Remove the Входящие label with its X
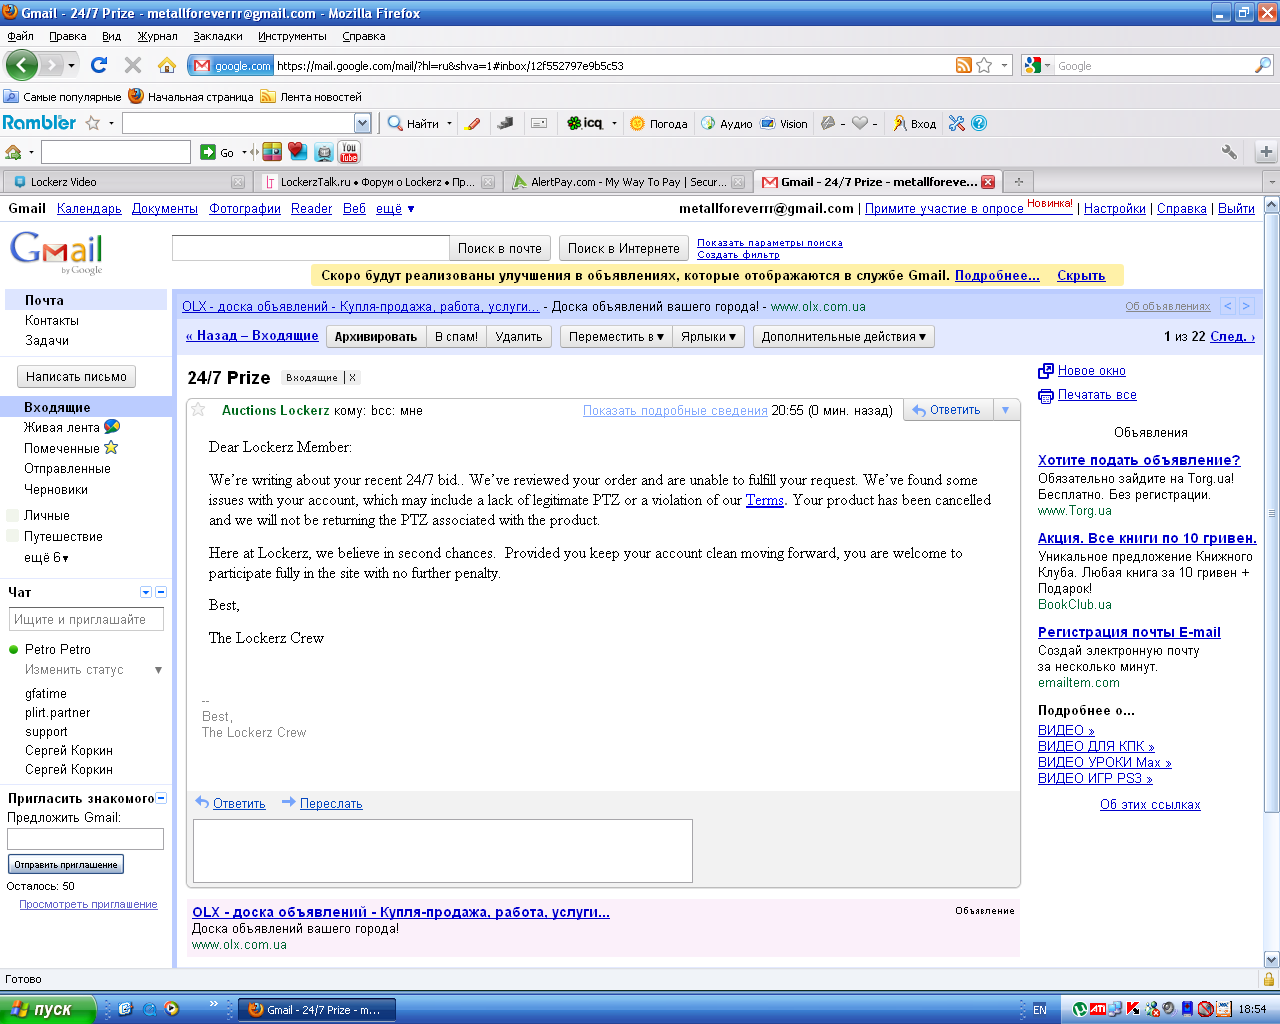1280x1024 pixels. click(352, 378)
